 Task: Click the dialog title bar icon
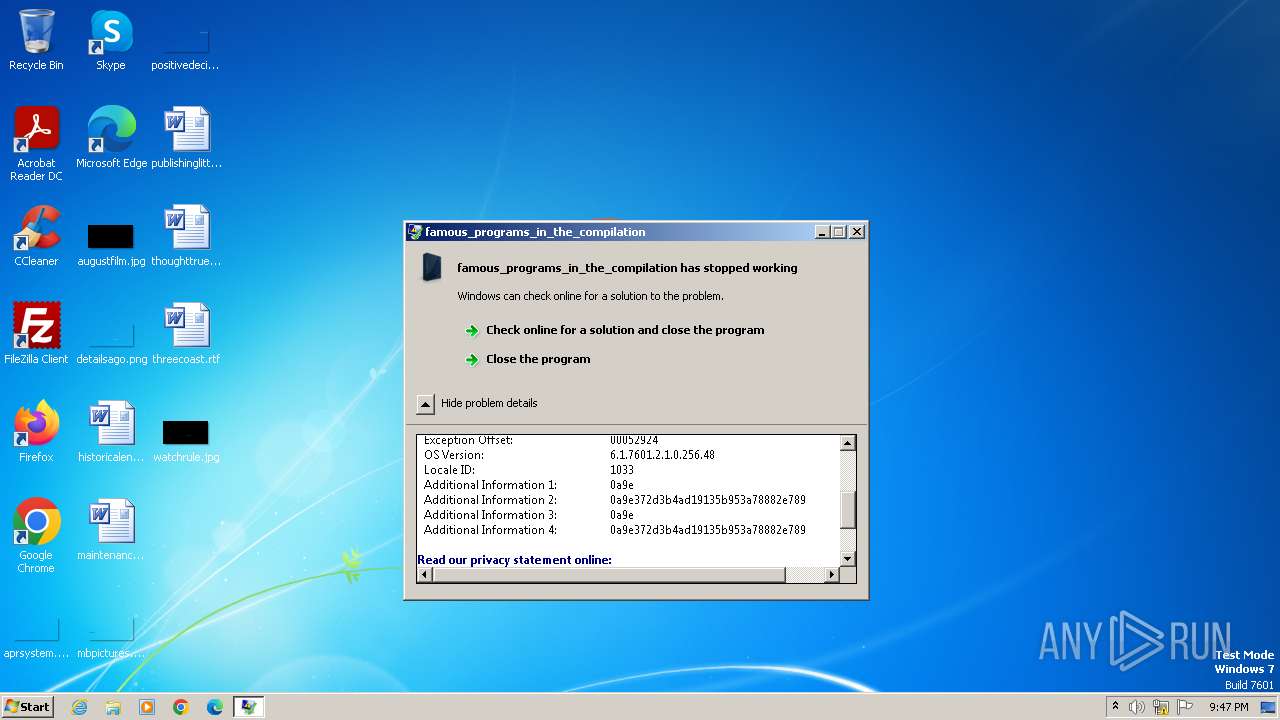tap(415, 232)
